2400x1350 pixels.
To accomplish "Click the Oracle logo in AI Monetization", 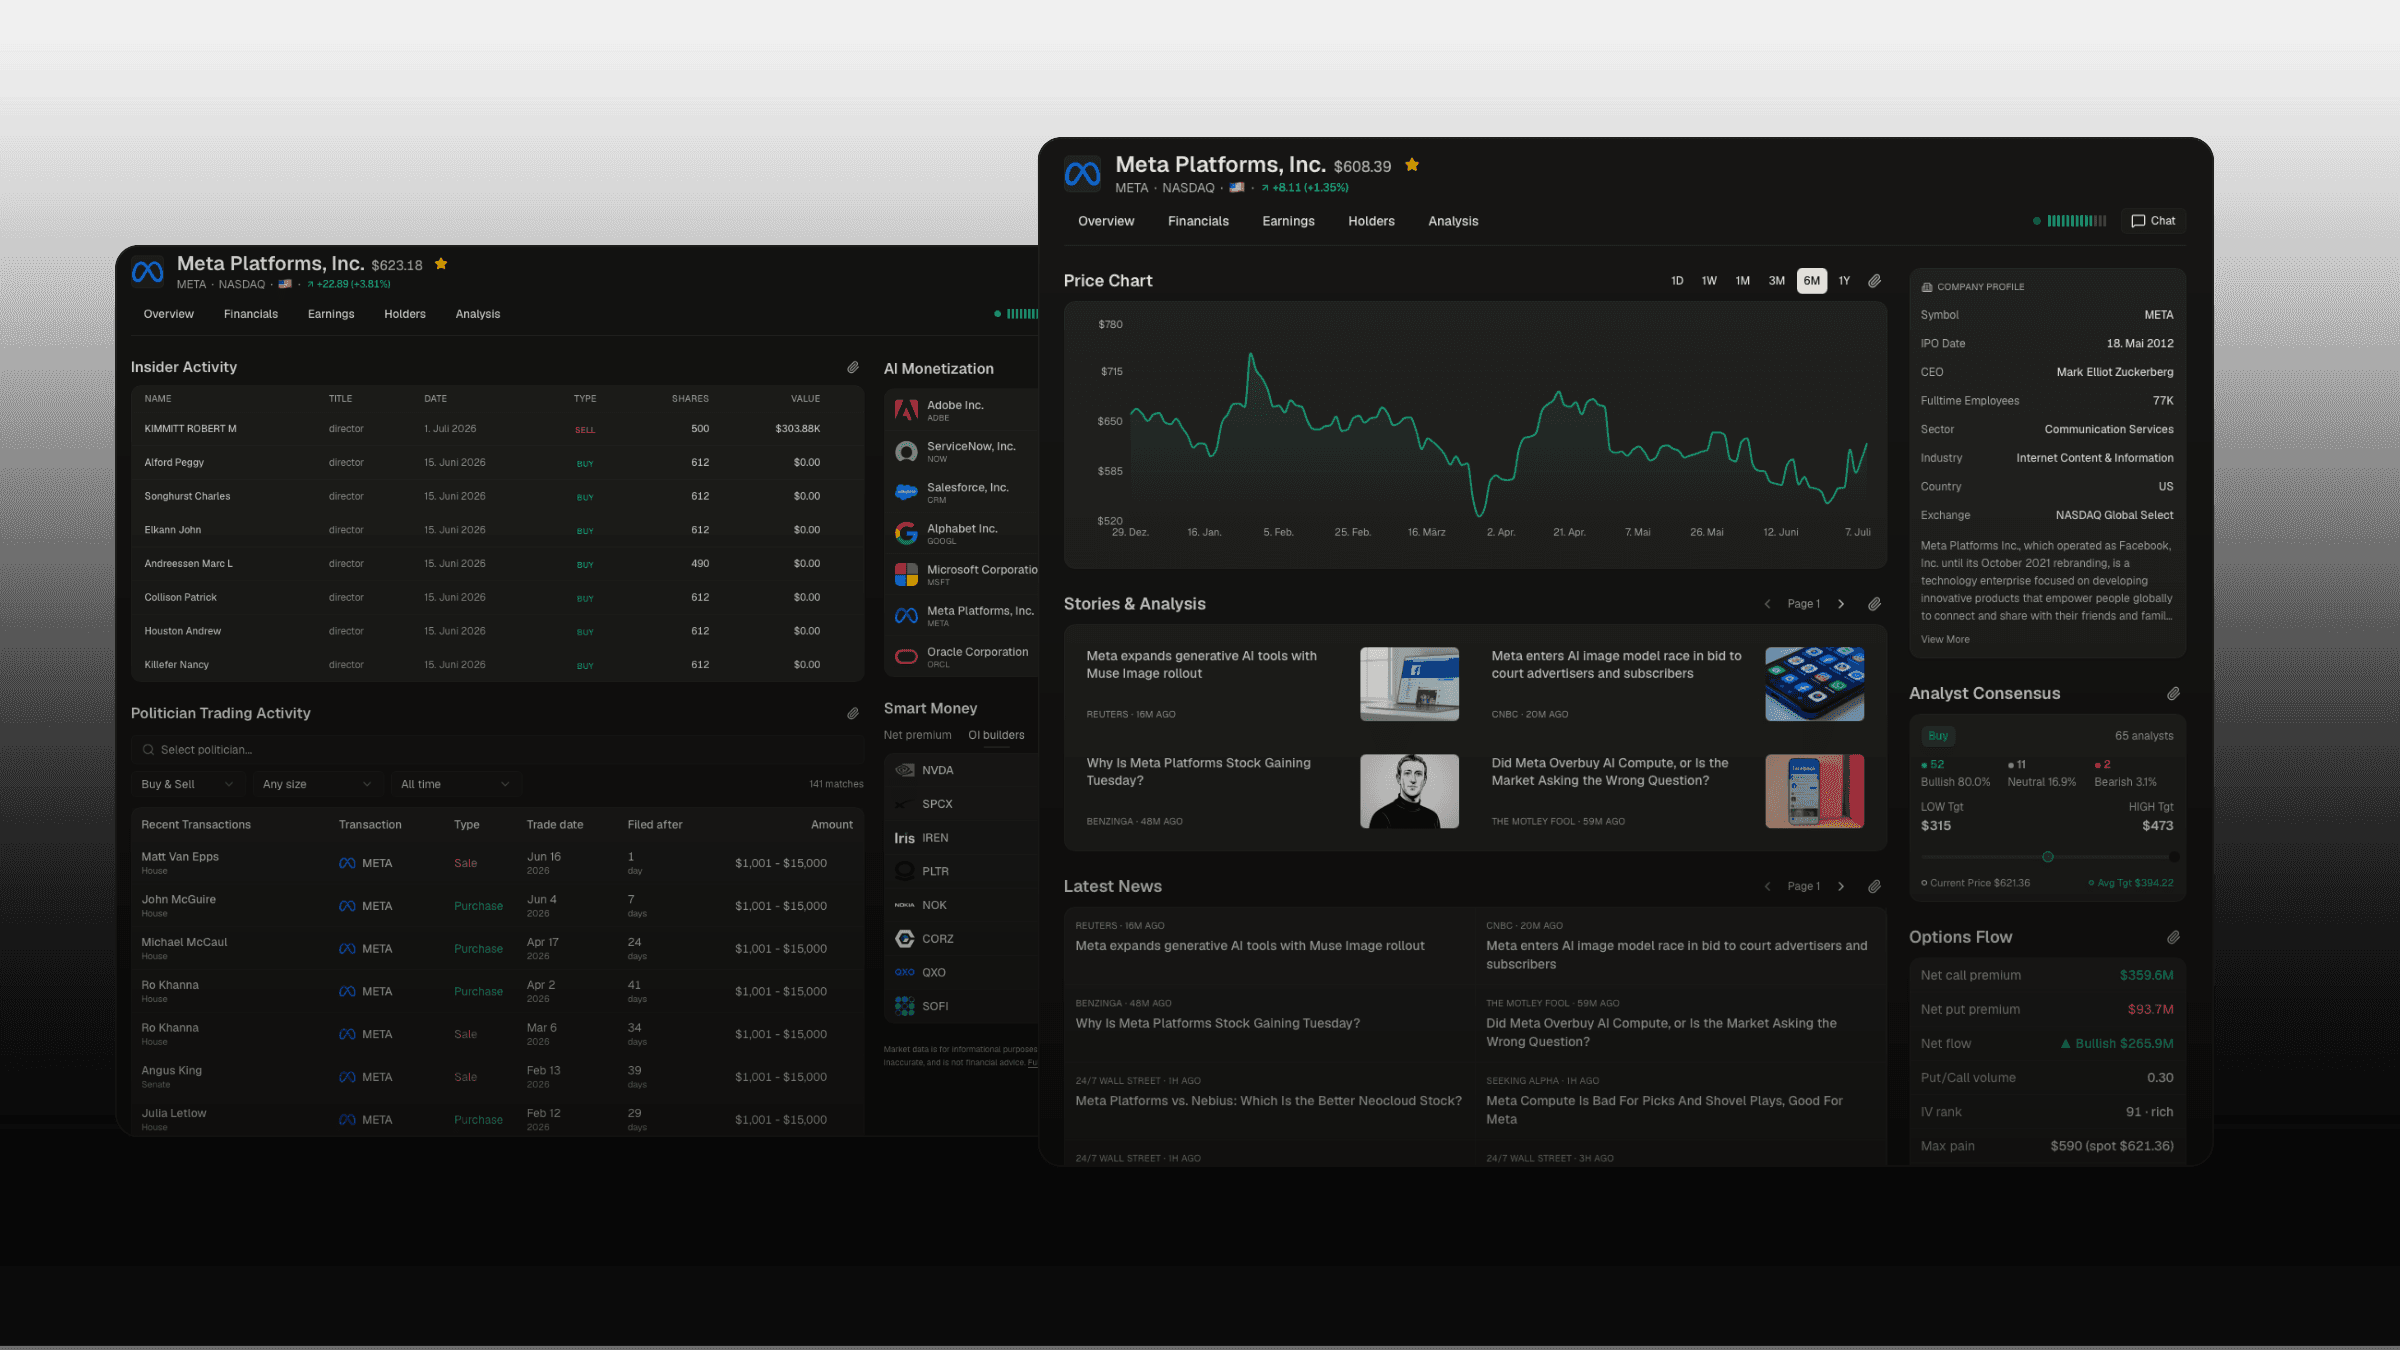I will tap(906, 656).
